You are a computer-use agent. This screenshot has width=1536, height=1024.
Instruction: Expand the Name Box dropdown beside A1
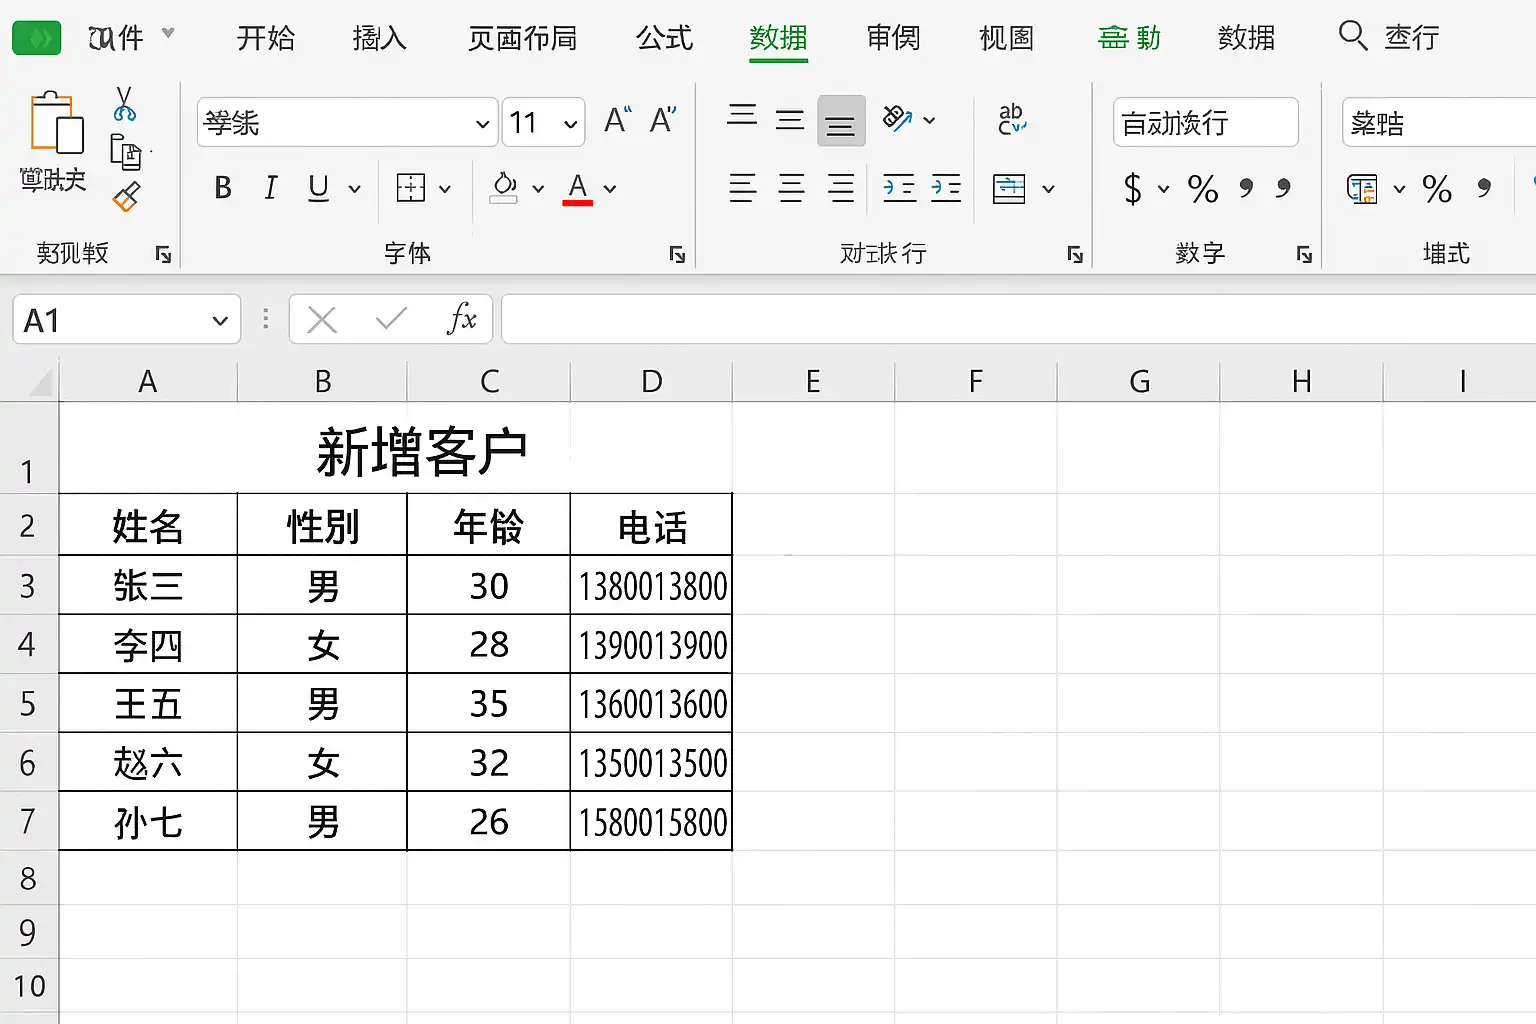pyautogui.click(x=220, y=321)
